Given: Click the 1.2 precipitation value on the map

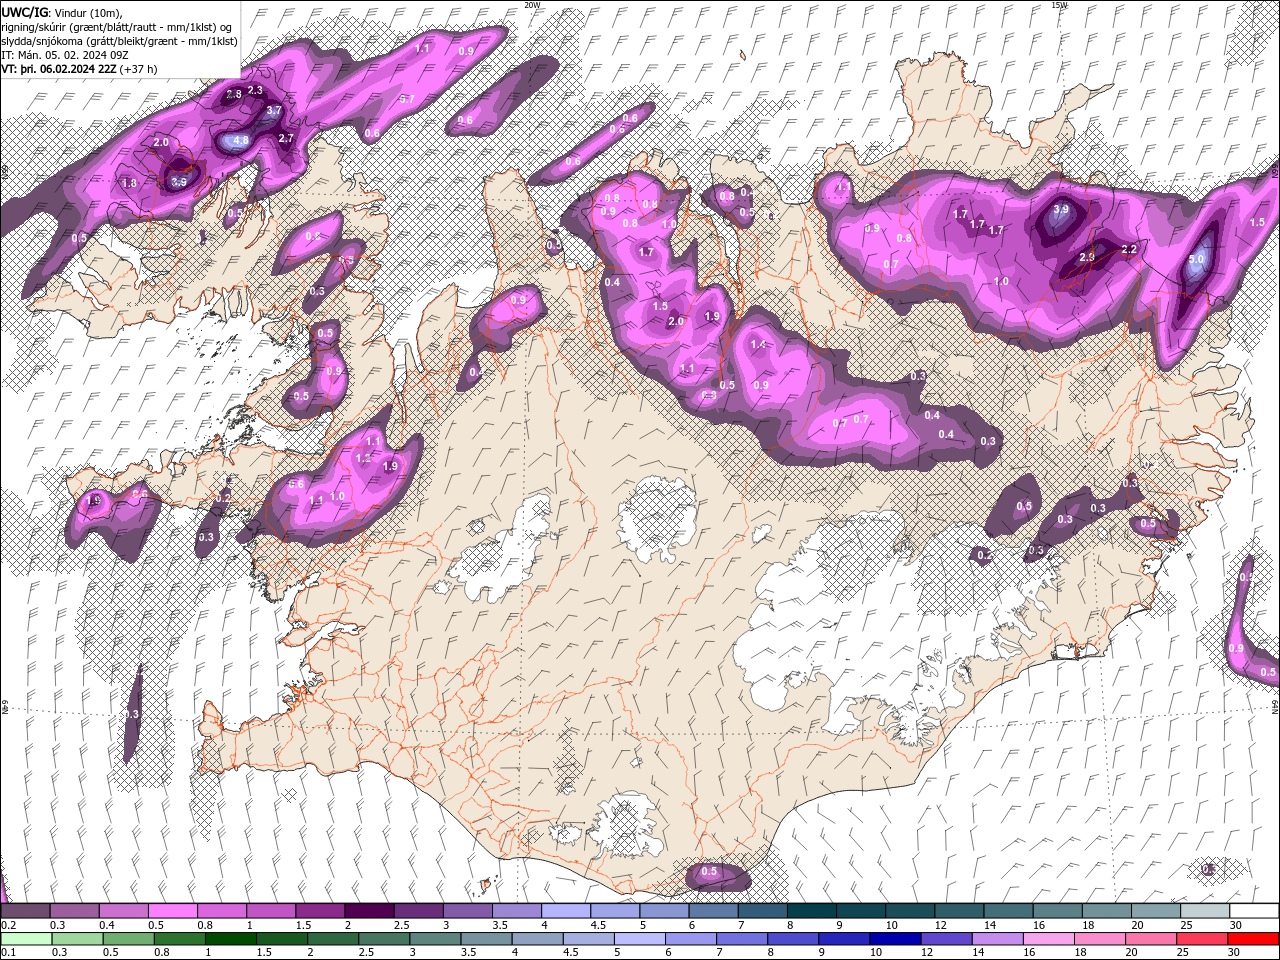Looking at the screenshot, I should click(x=364, y=458).
